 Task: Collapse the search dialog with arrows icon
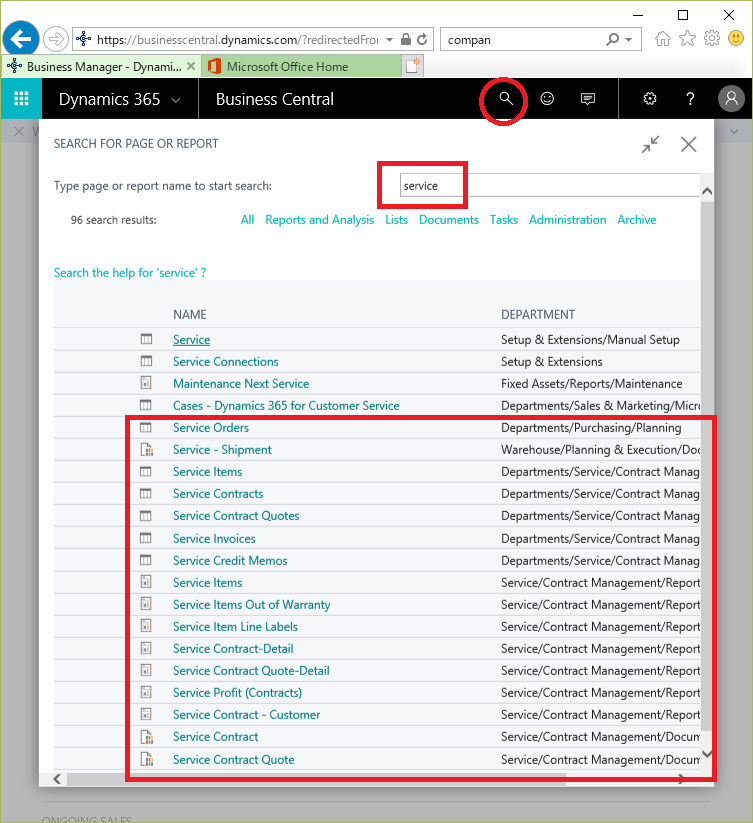(x=650, y=144)
